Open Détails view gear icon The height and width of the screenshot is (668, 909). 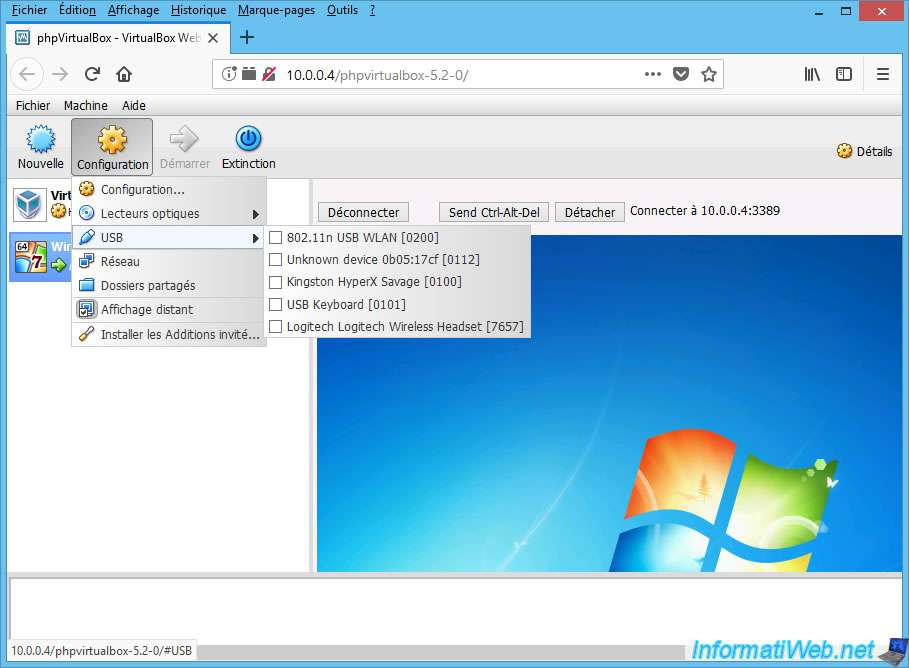pos(844,151)
